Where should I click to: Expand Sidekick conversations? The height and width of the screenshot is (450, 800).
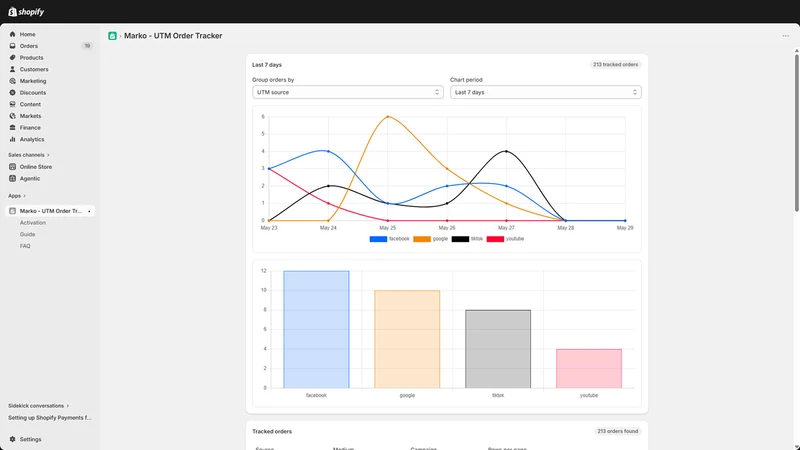click(x=38, y=406)
